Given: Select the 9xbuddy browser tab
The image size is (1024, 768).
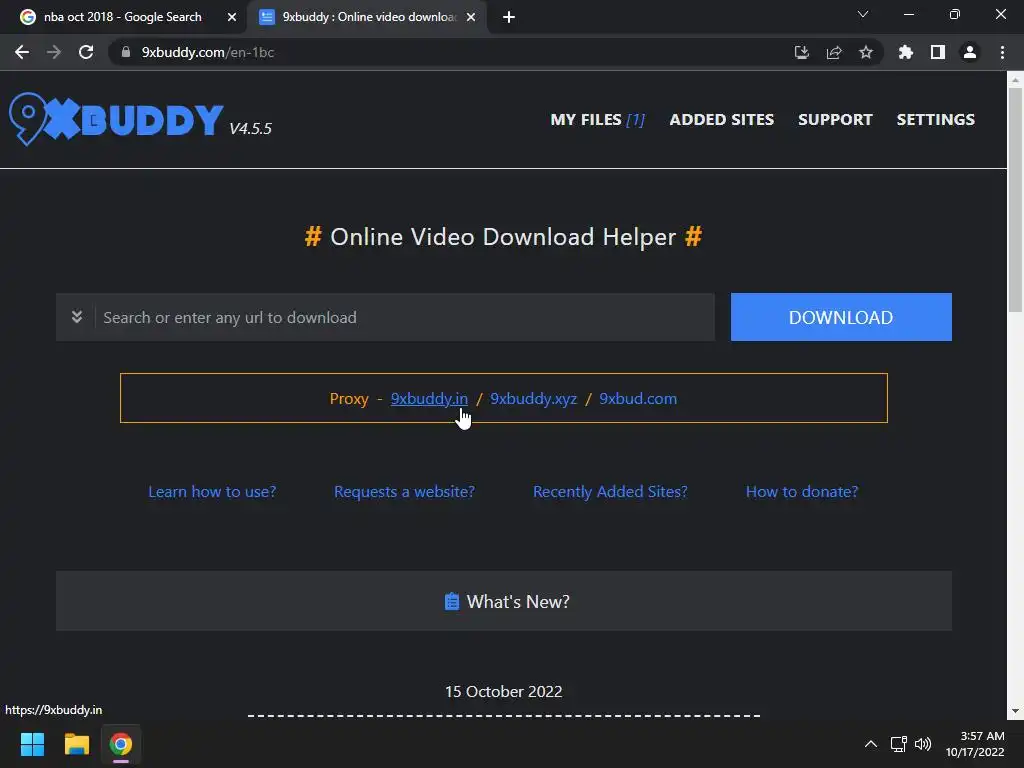Looking at the screenshot, I should coord(369,17).
